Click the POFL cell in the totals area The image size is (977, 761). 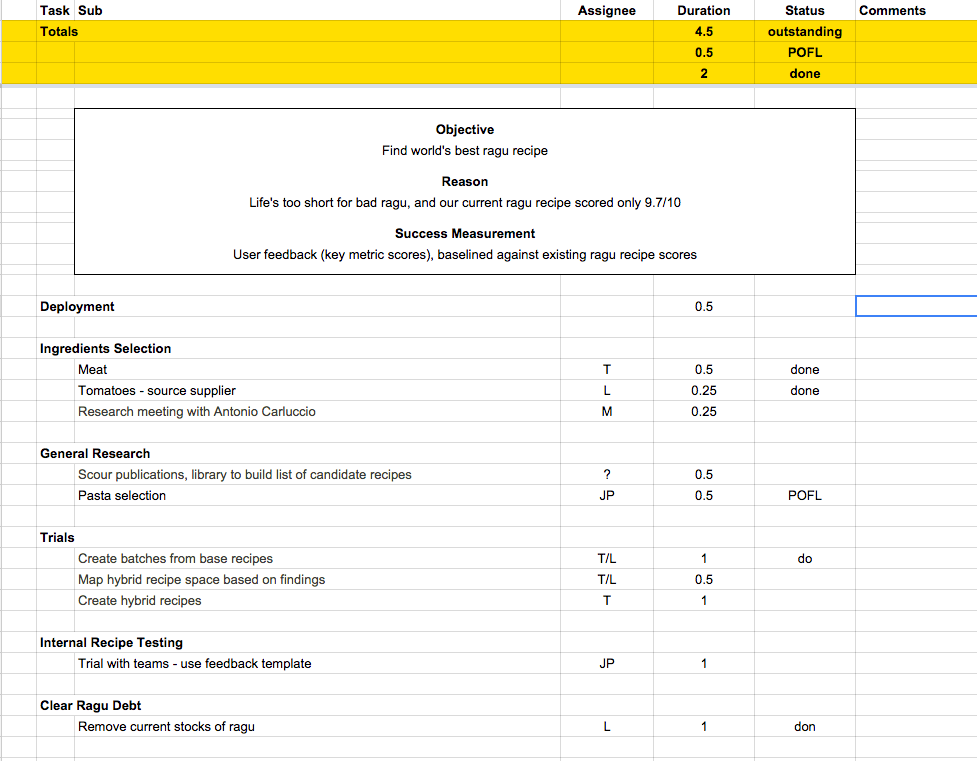(x=804, y=52)
